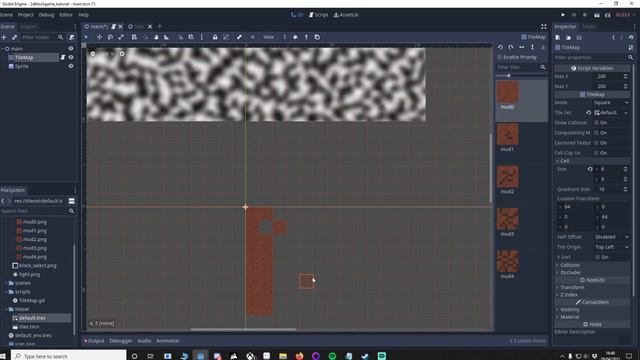
Task: Open the Animation bottom panel
Action: [x=168, y=341]
